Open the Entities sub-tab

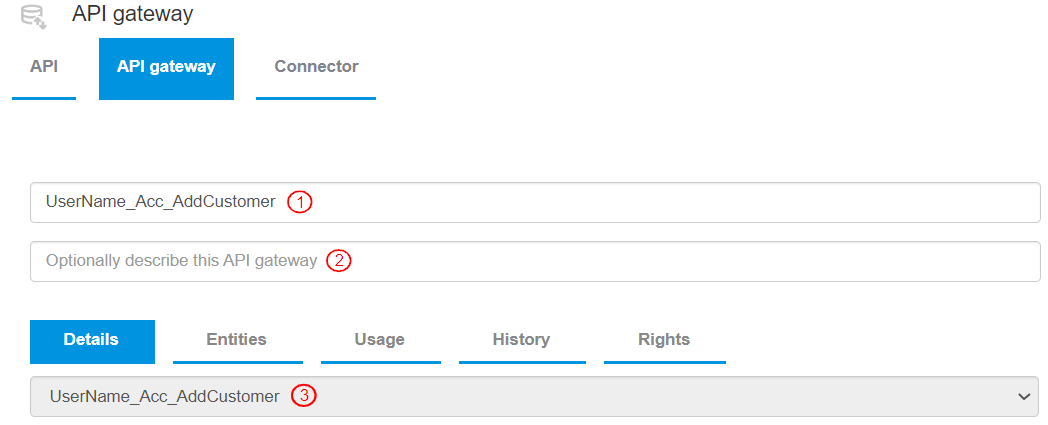[x=237, y=340]
